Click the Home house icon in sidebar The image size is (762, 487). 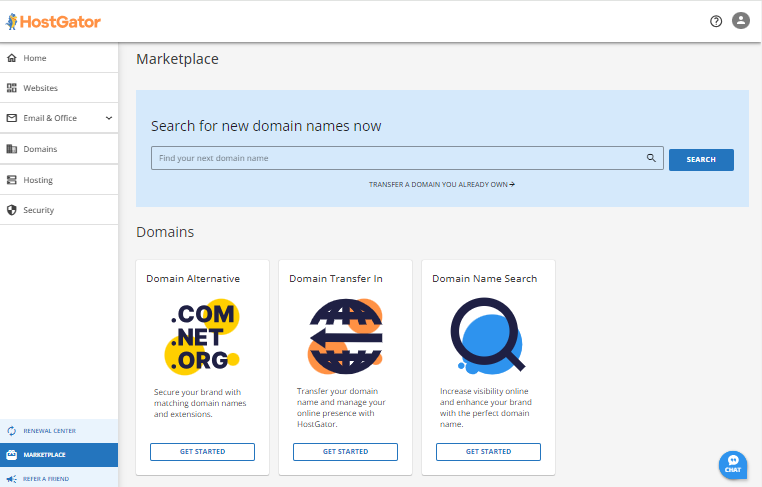click(x=12, y=58)
